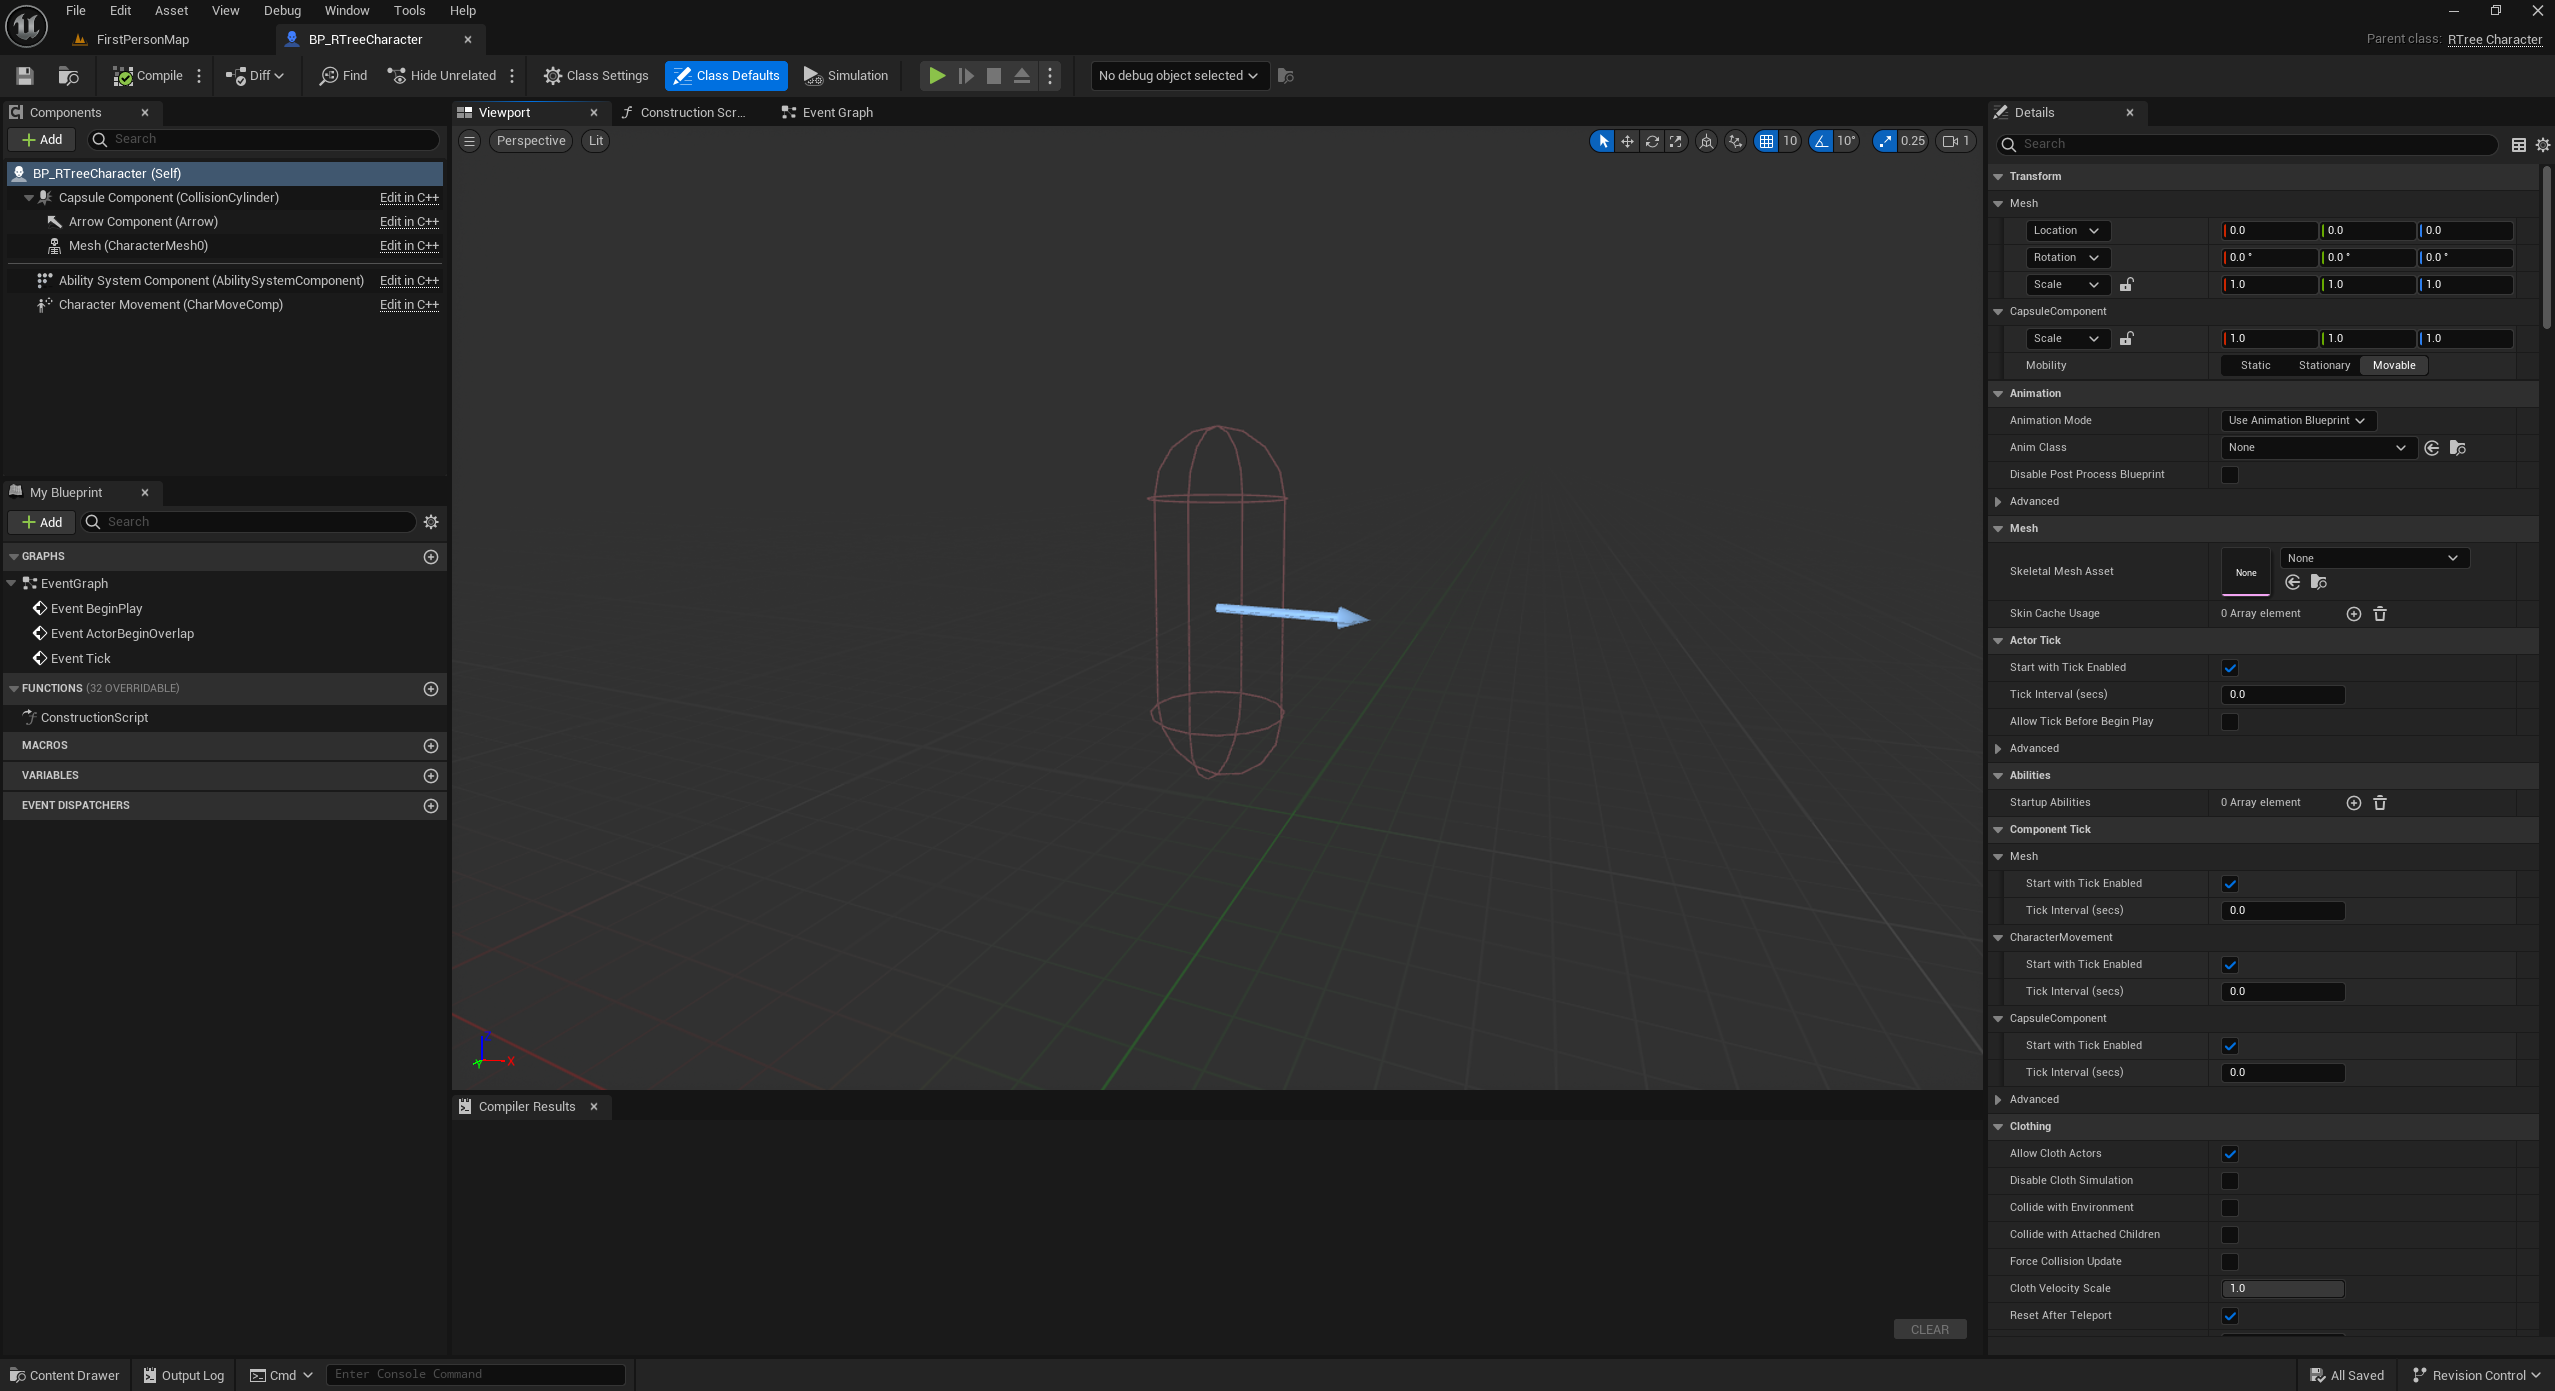Viewport: 2555px width, 1391px height.
Task: Clear the Compiler Results
Action: click(1930, 1330)
